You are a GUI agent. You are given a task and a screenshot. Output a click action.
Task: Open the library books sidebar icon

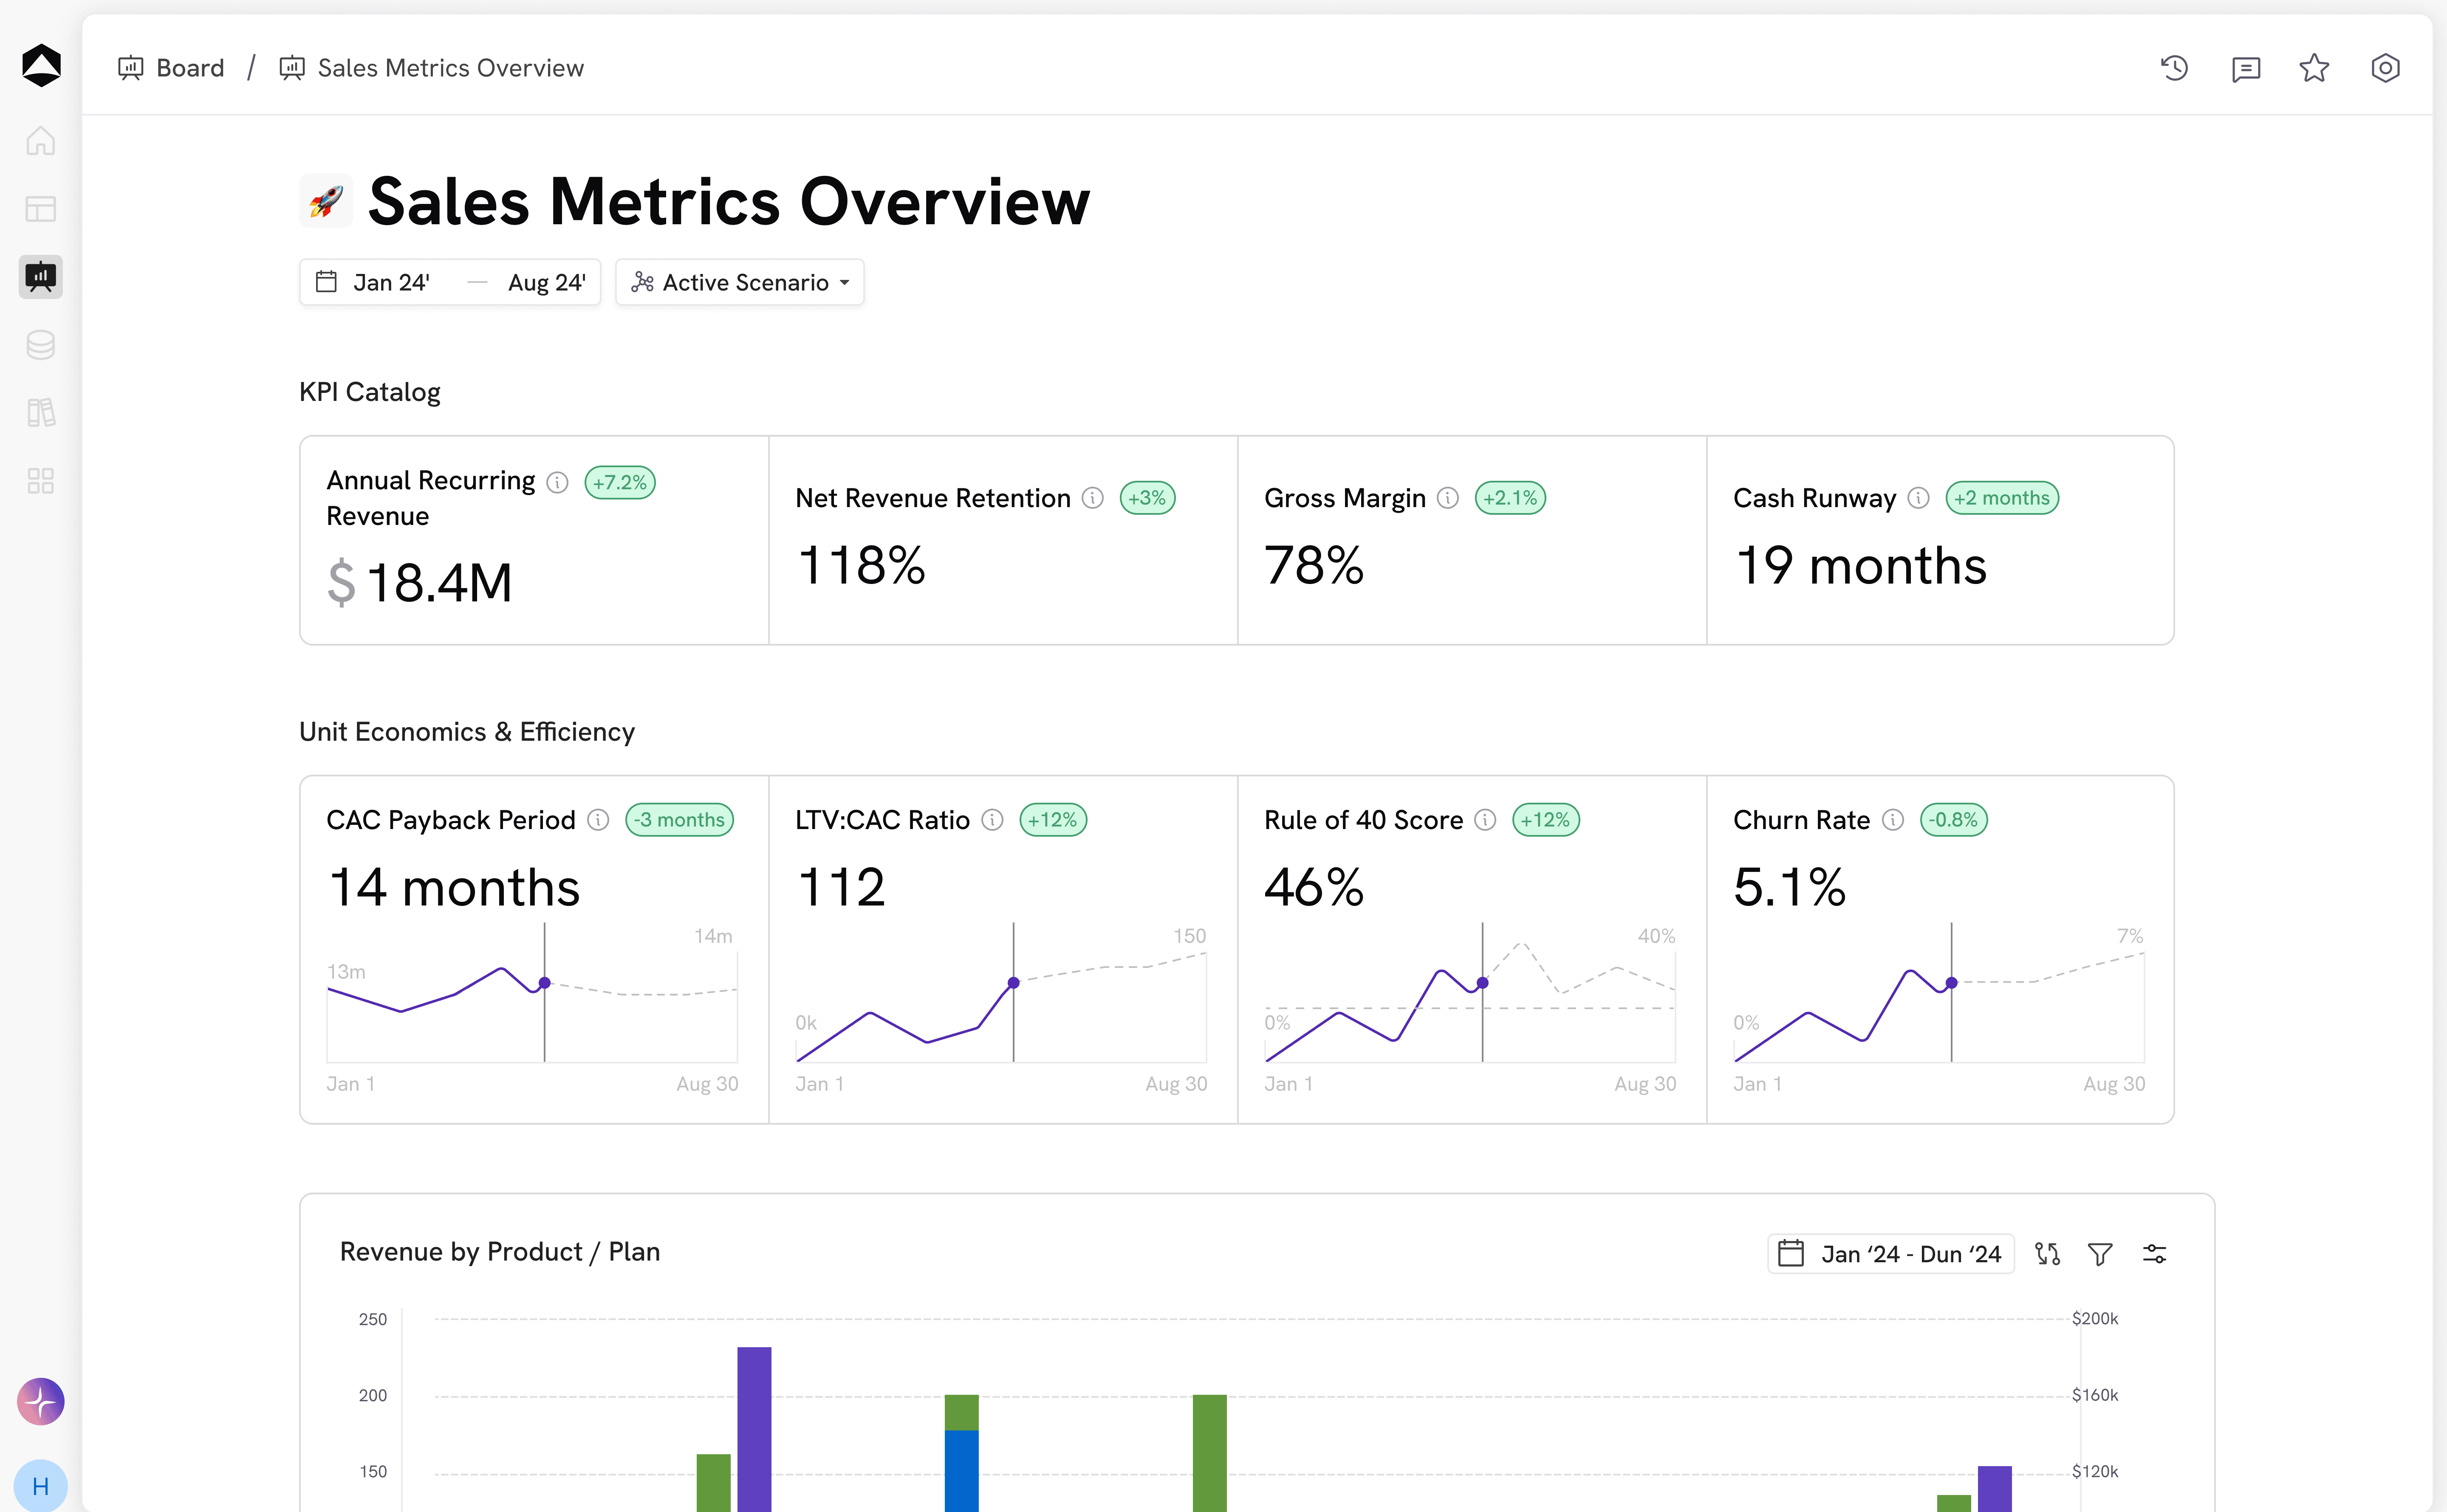pos(40,413)
